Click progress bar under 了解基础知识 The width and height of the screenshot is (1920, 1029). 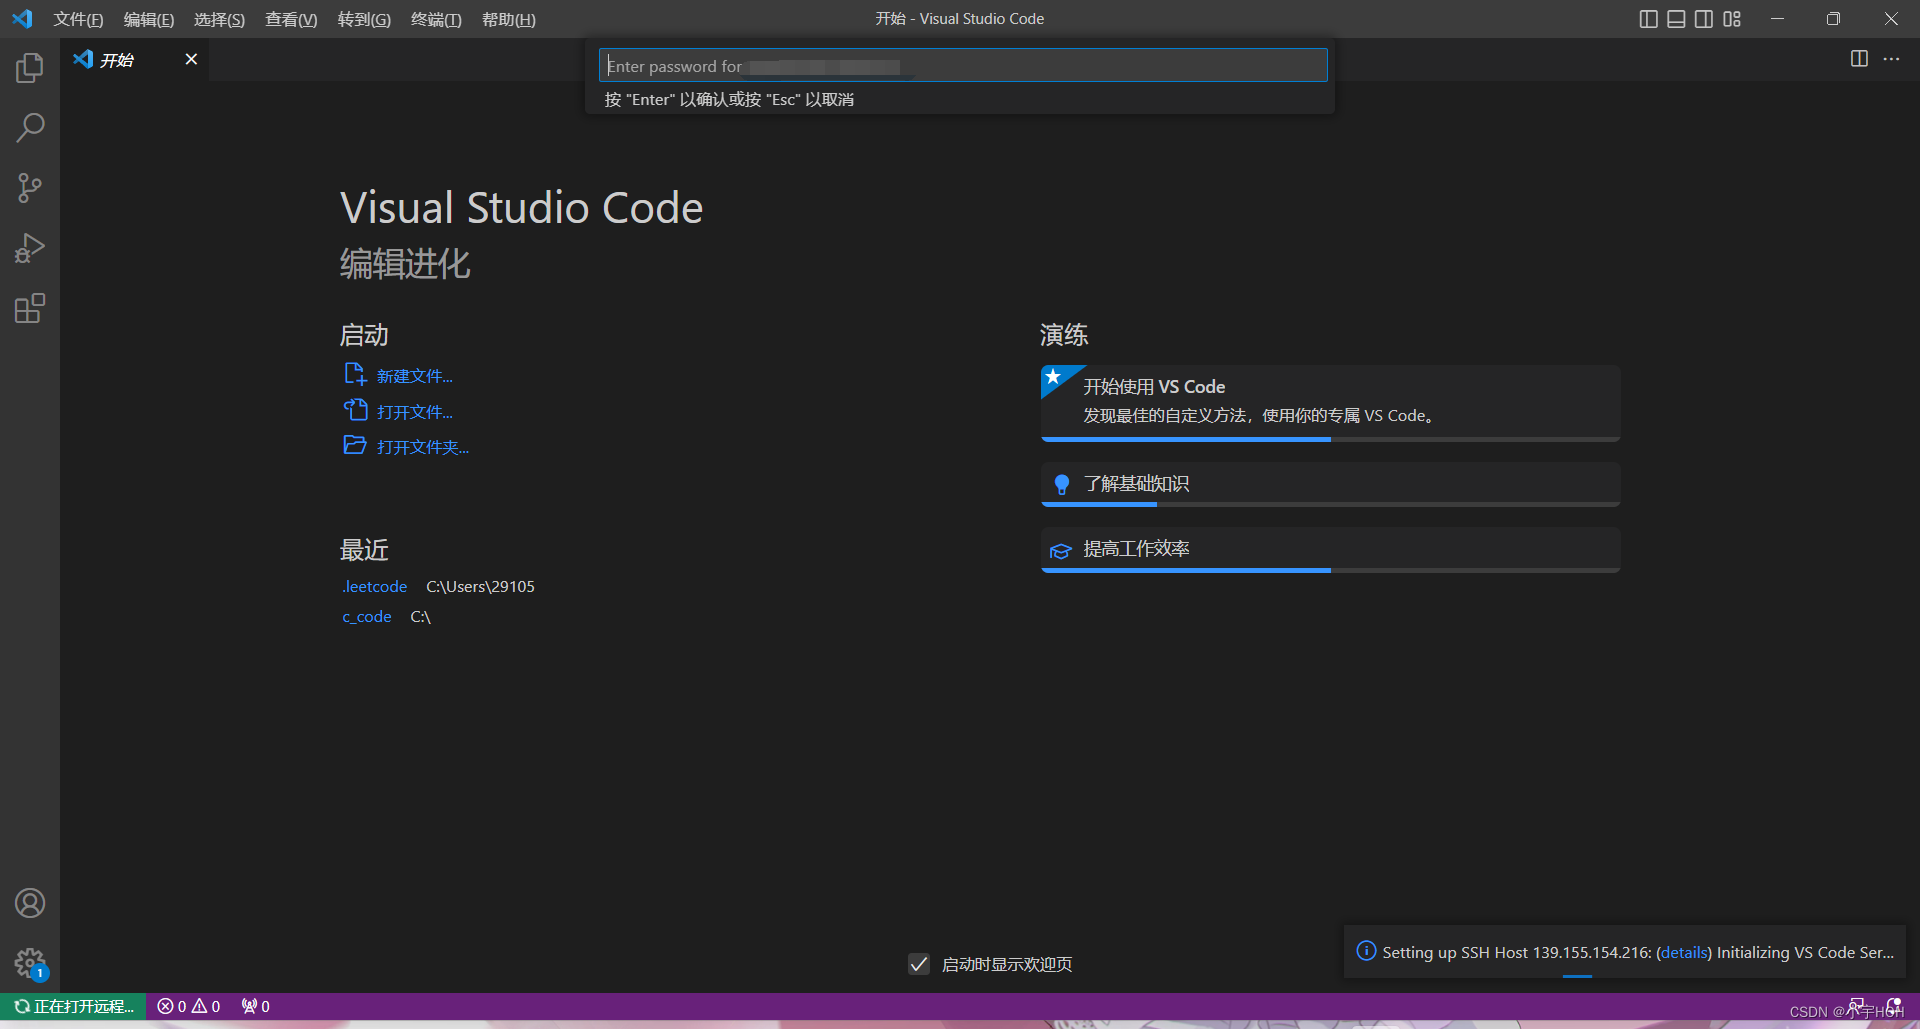(x=1330, y=505)
